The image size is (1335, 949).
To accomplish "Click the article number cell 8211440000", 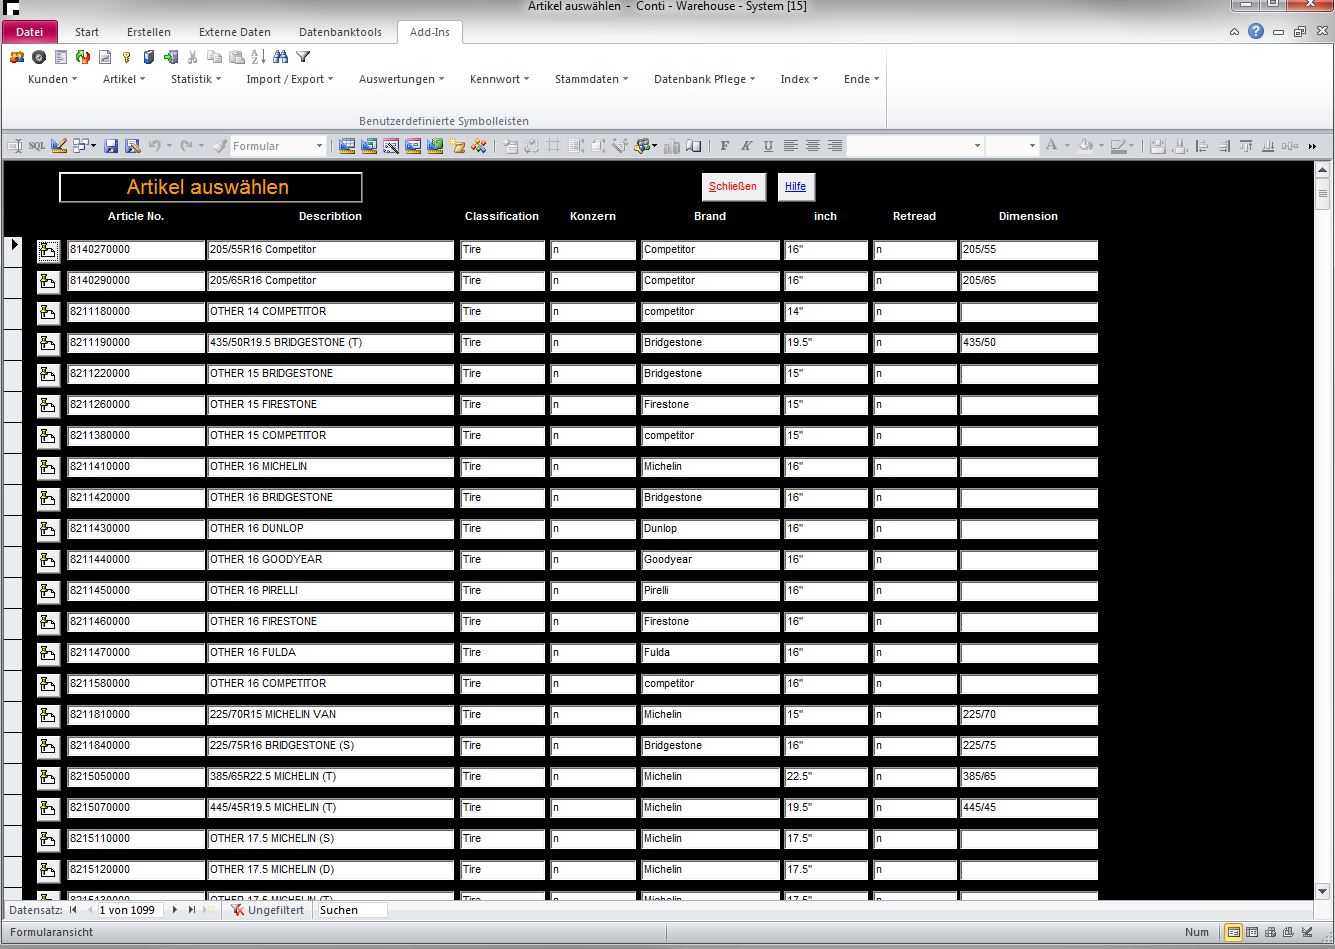I will (x=136, y=560).
